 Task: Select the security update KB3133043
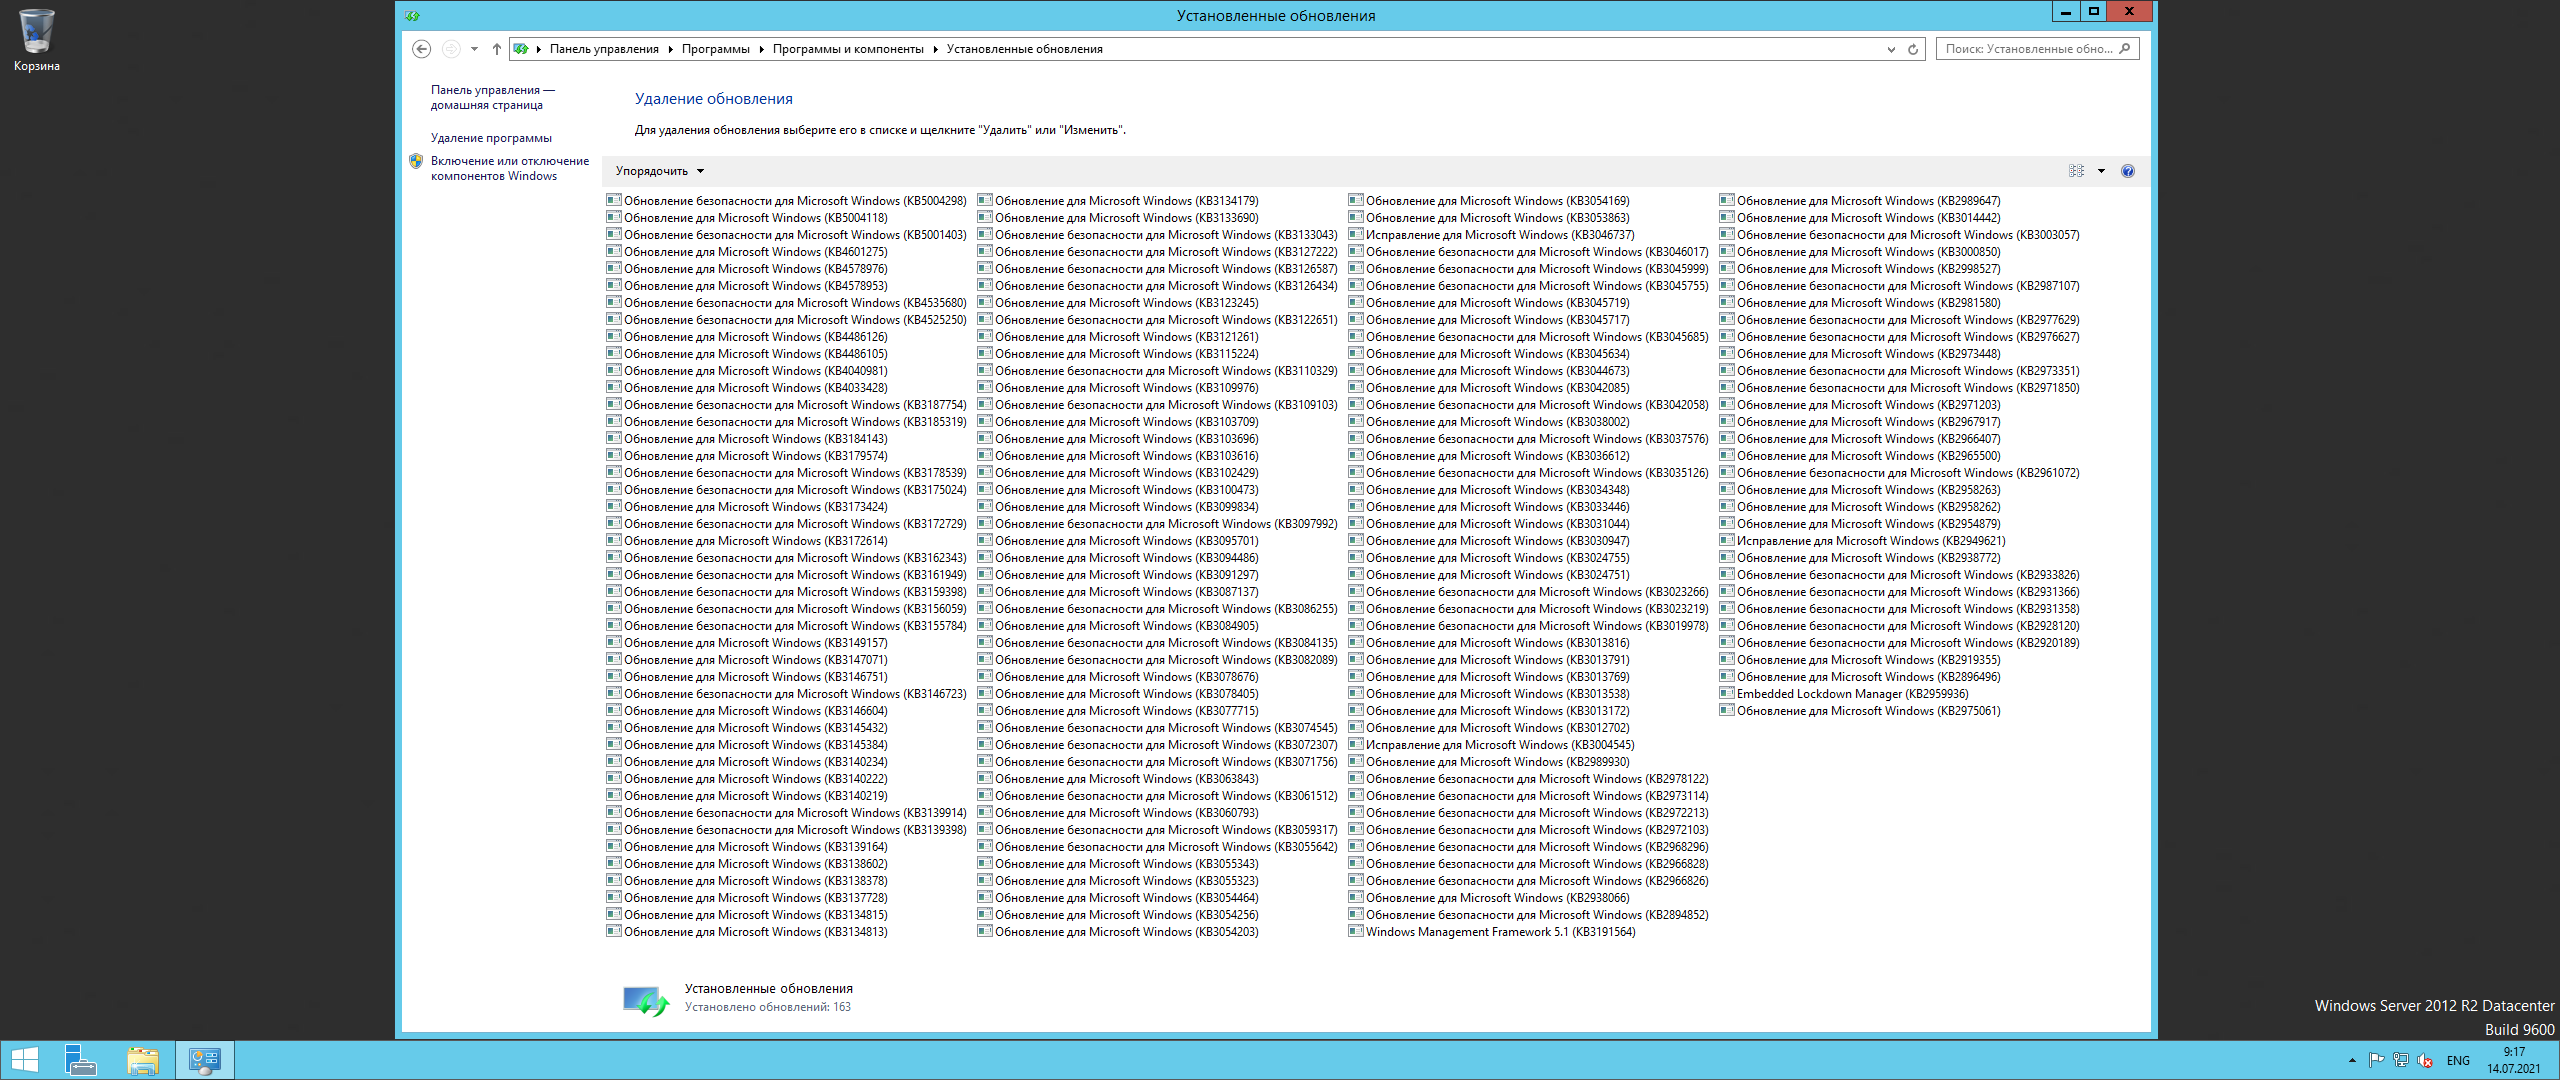pos(1158,234)
